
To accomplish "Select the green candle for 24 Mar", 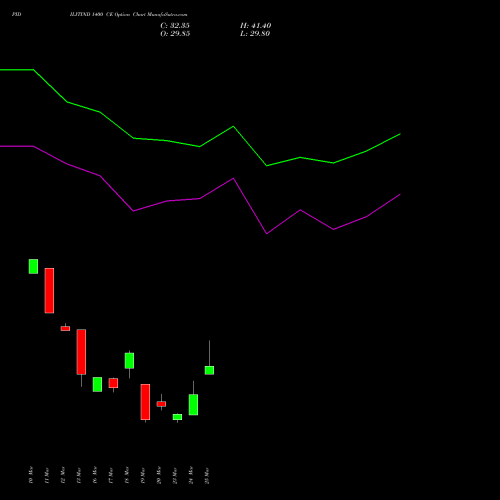I will [193, 405].
